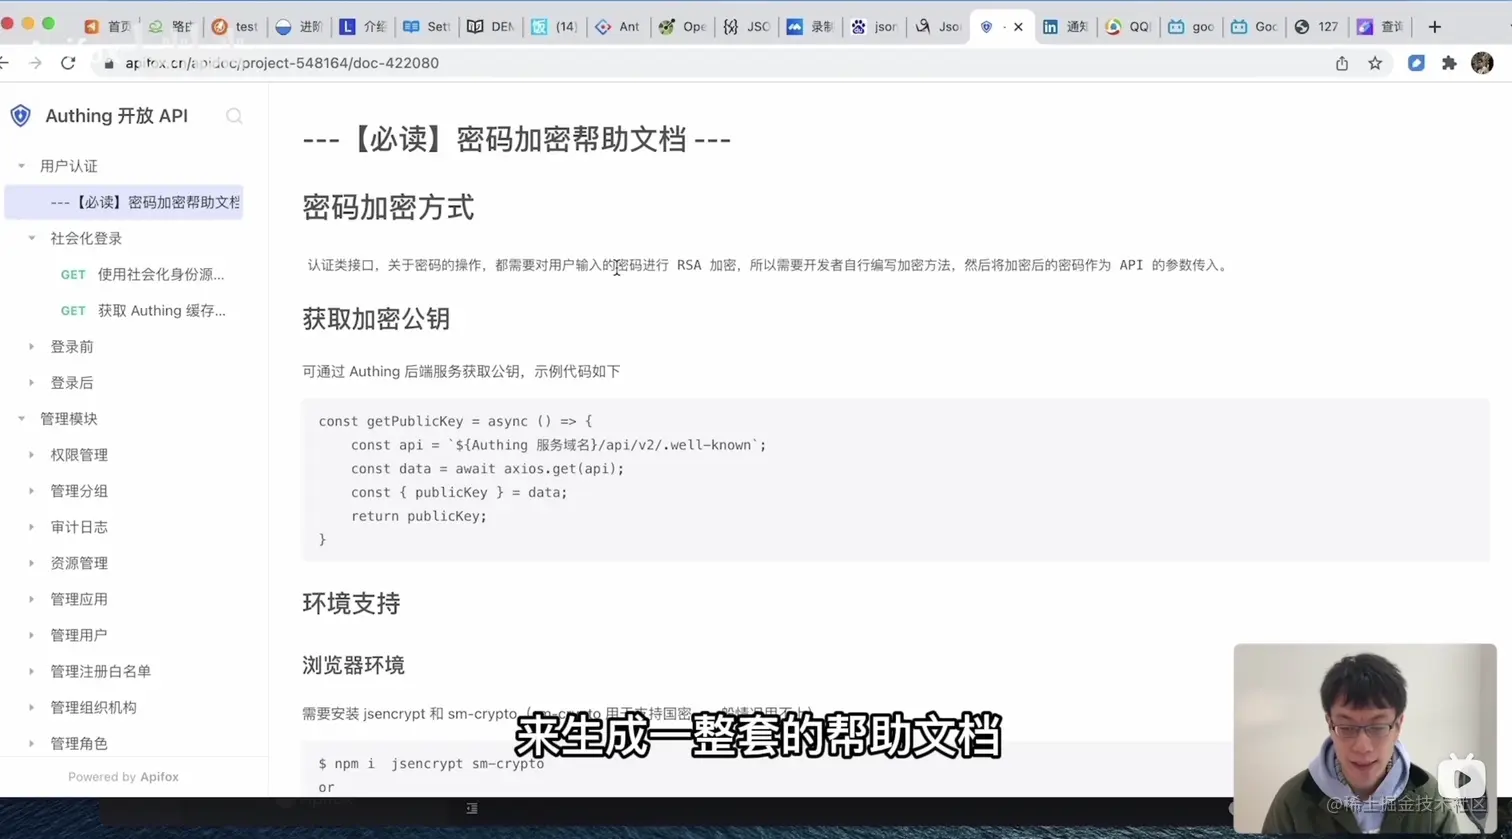1512x839 pixels.
Task: Switch to the Sett browser tab
Action: (427, 27)
